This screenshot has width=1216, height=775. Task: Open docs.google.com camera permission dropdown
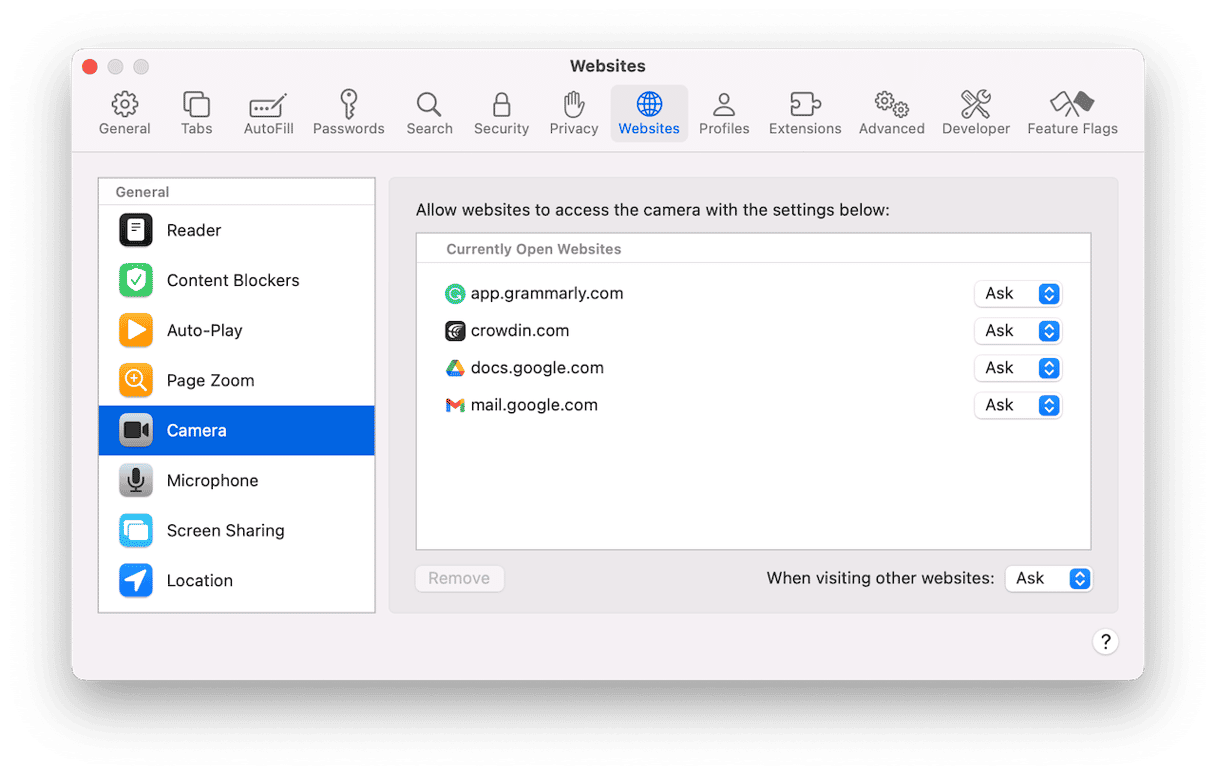1017,368
